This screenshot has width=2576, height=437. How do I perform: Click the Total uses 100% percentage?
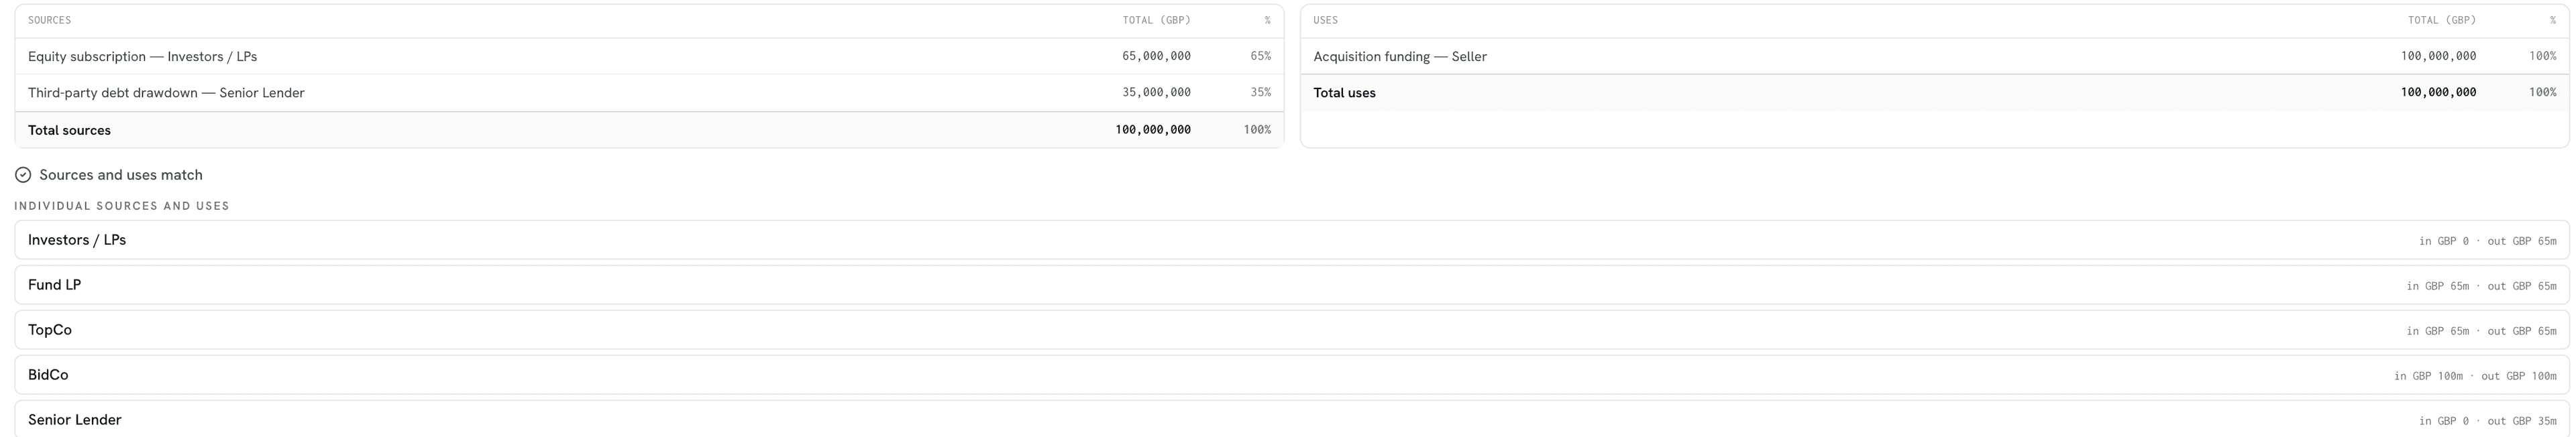(2542, 92)
